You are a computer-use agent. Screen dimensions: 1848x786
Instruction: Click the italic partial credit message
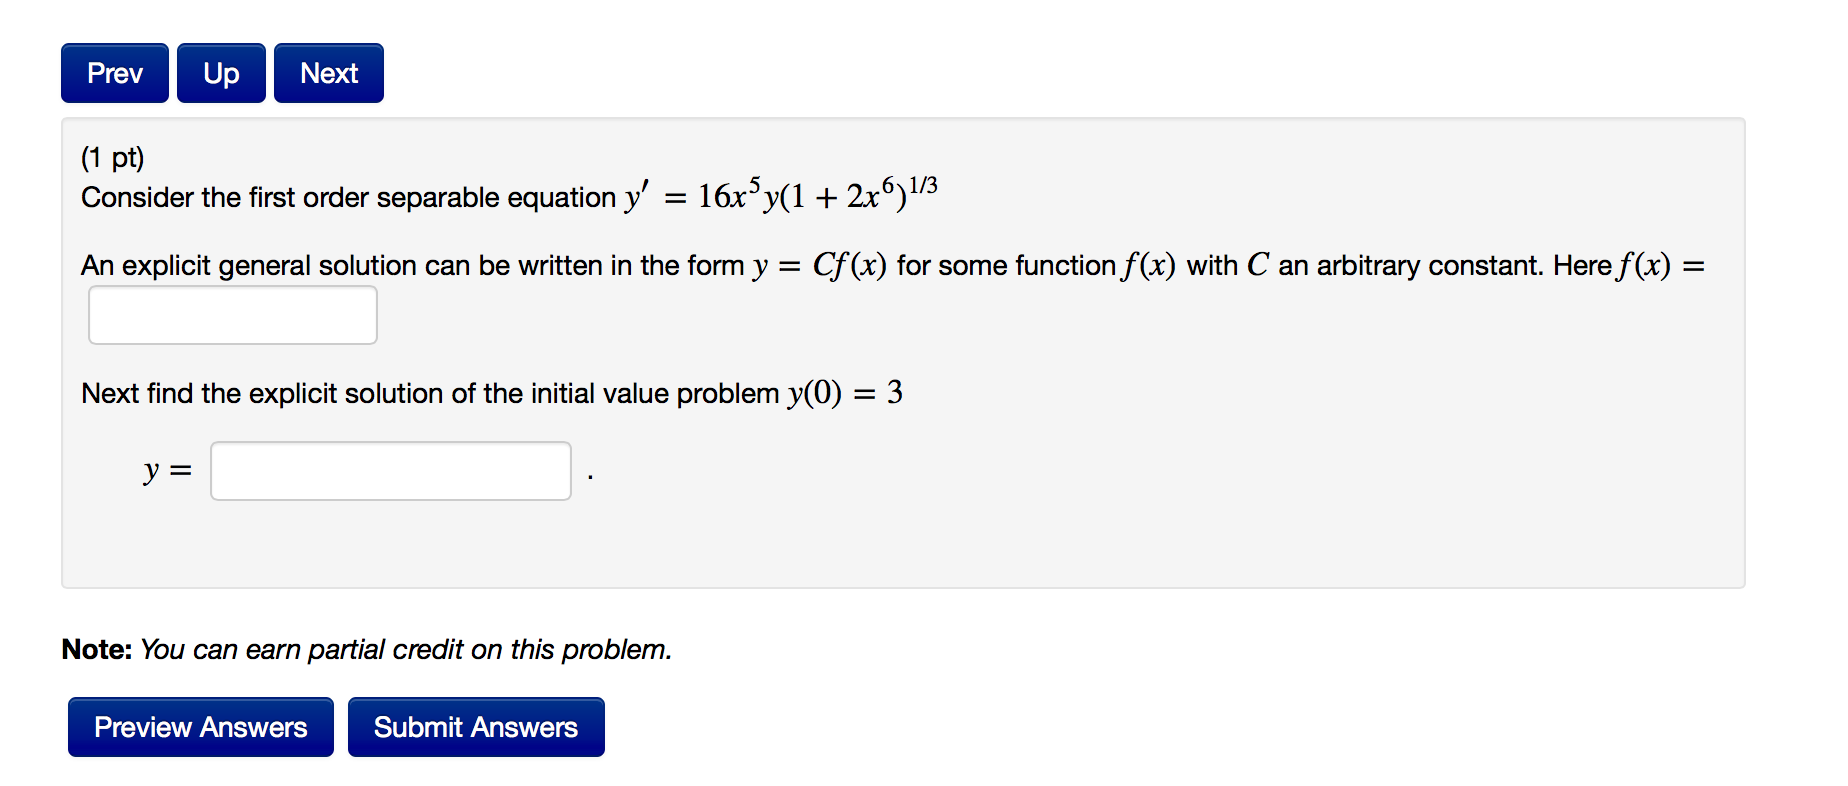click(x=405, y=650)
